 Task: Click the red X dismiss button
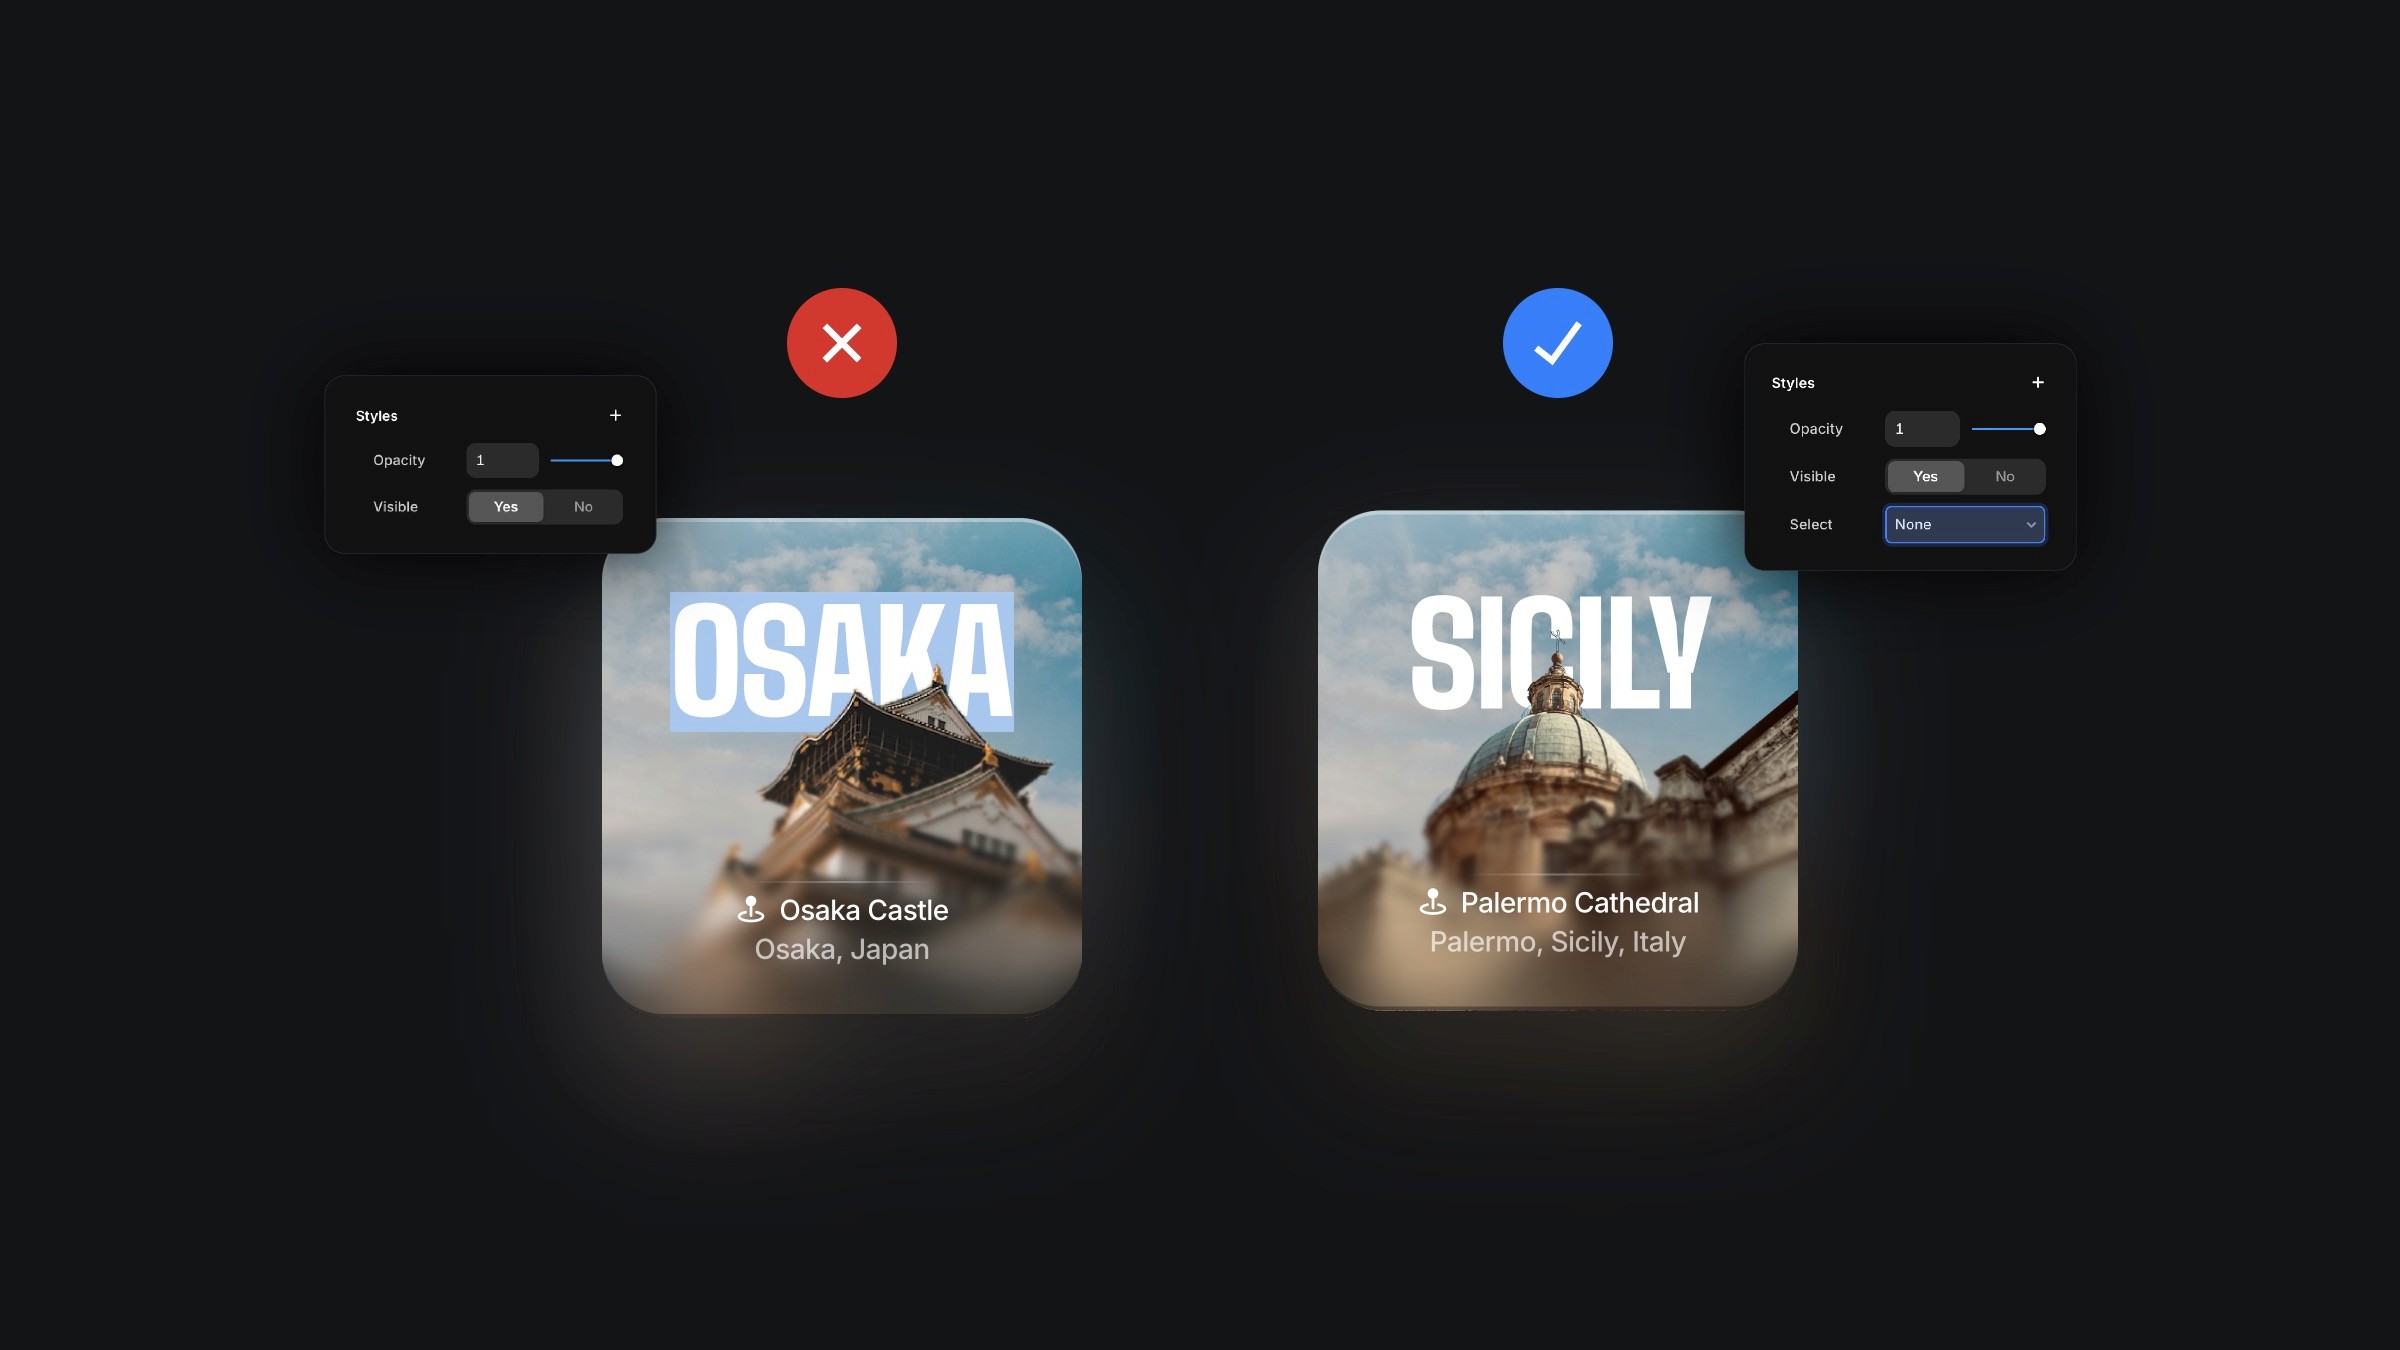click(841, 341)
